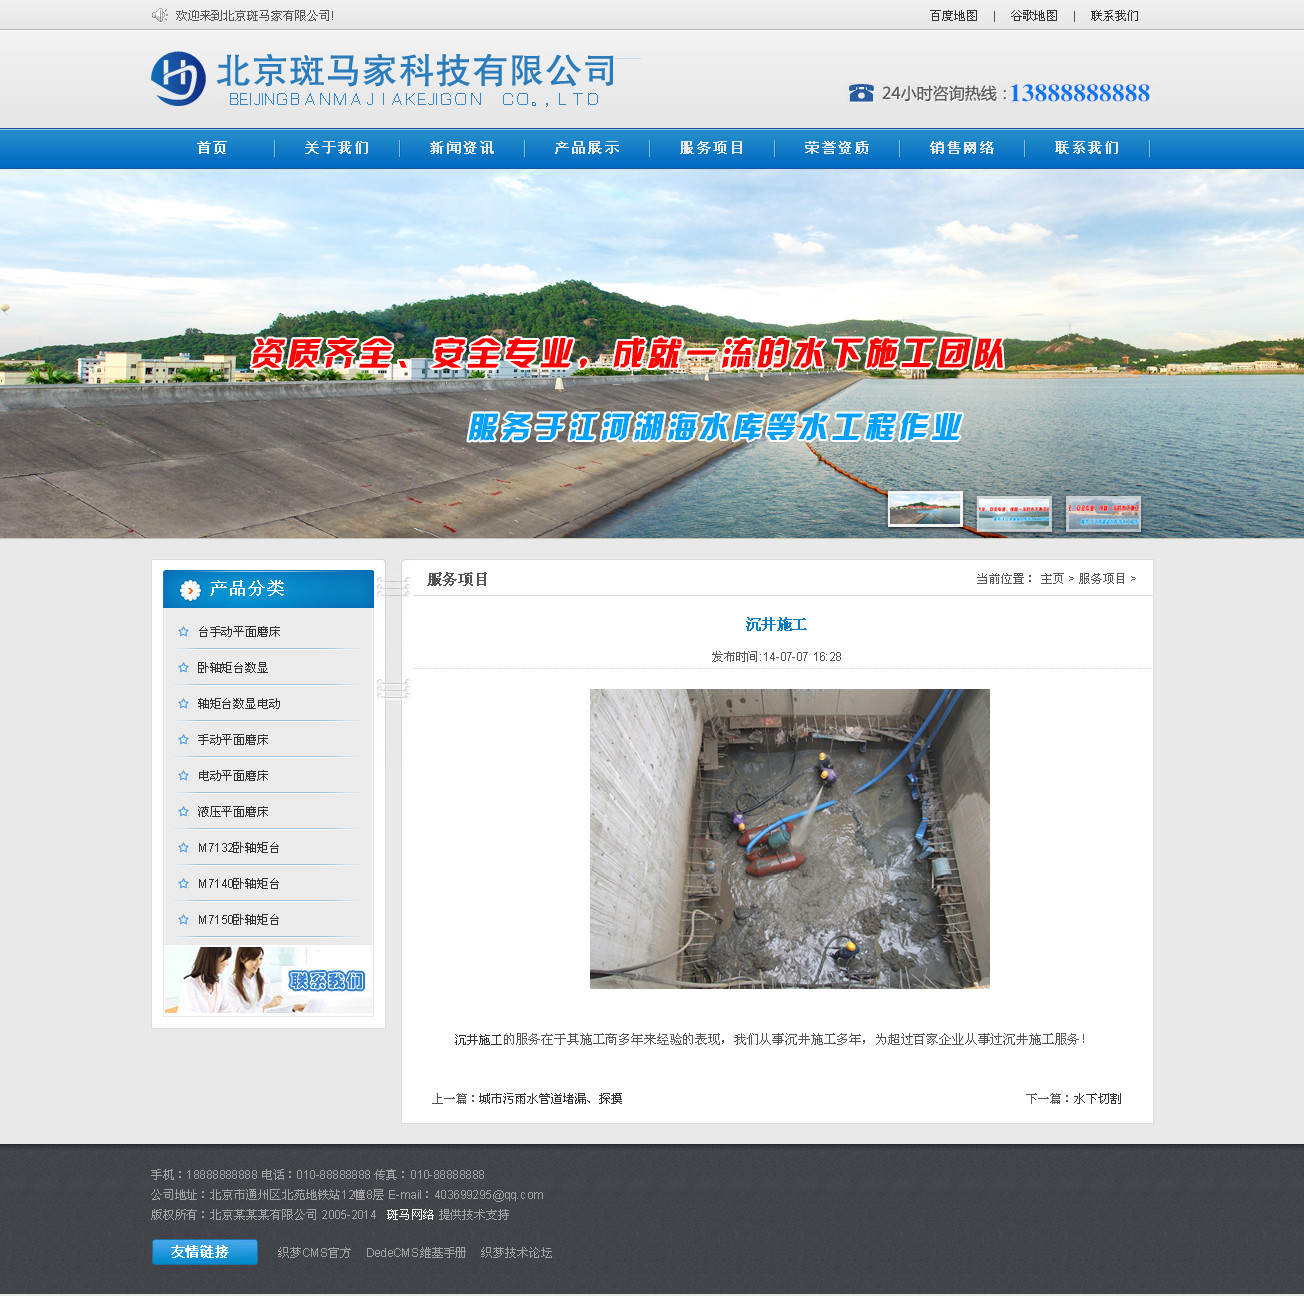Image resolution: width=1304 pixels, height=1296 pixels.
Task: Click the orange arrow icon beside 产品分类
Action: 190,590
